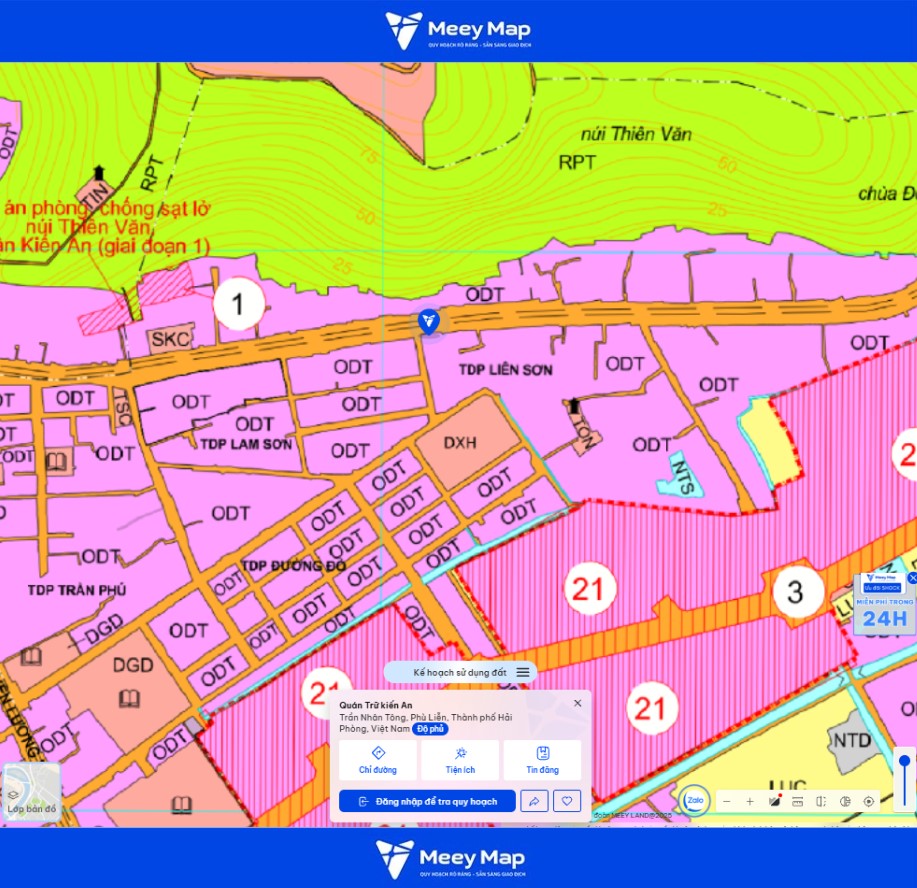917x888 pixels.
Task: Click the blue location pin marker on the map
Action: [x=429, y=321]
